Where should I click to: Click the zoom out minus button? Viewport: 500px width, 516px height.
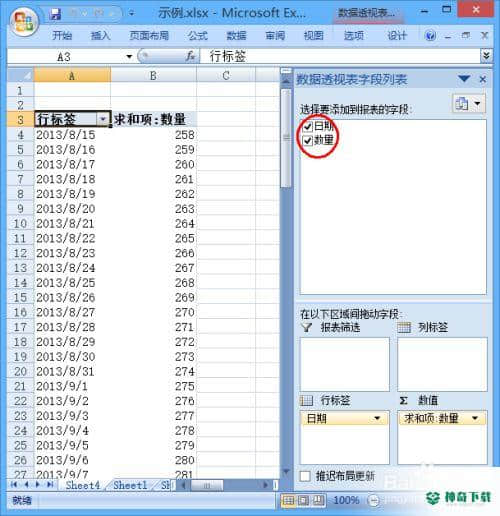click(x=373, y=500)
